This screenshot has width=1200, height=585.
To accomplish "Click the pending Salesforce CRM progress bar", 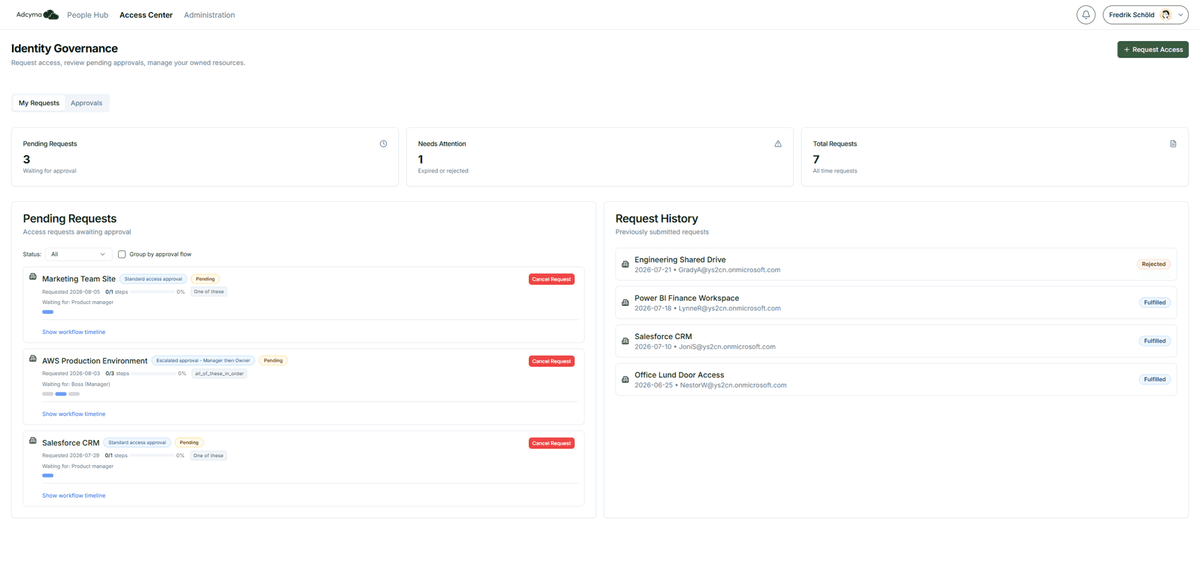I will pyautogui.click(x=151, y=456).
